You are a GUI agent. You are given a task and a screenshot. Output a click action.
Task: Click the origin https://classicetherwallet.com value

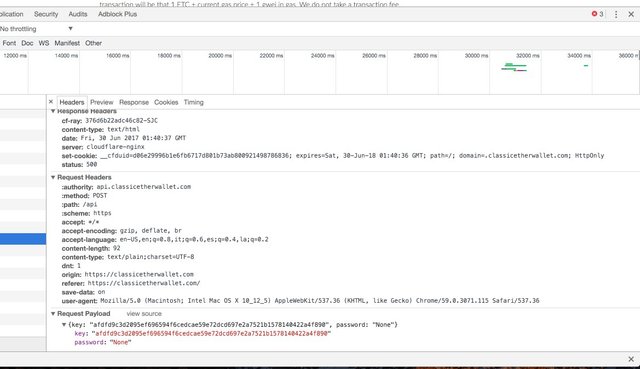click(x=139, y=274)
